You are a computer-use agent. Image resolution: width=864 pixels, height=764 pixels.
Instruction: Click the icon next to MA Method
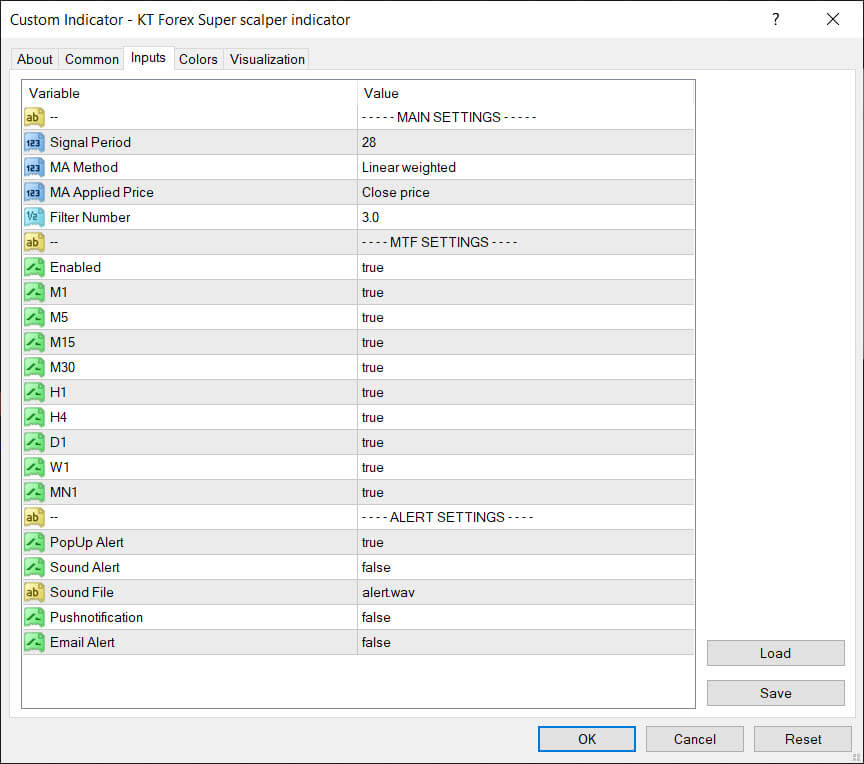point(34,167)
